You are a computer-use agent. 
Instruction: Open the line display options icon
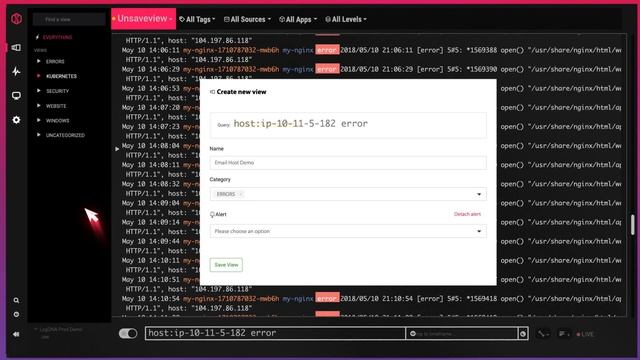(564, 334)
